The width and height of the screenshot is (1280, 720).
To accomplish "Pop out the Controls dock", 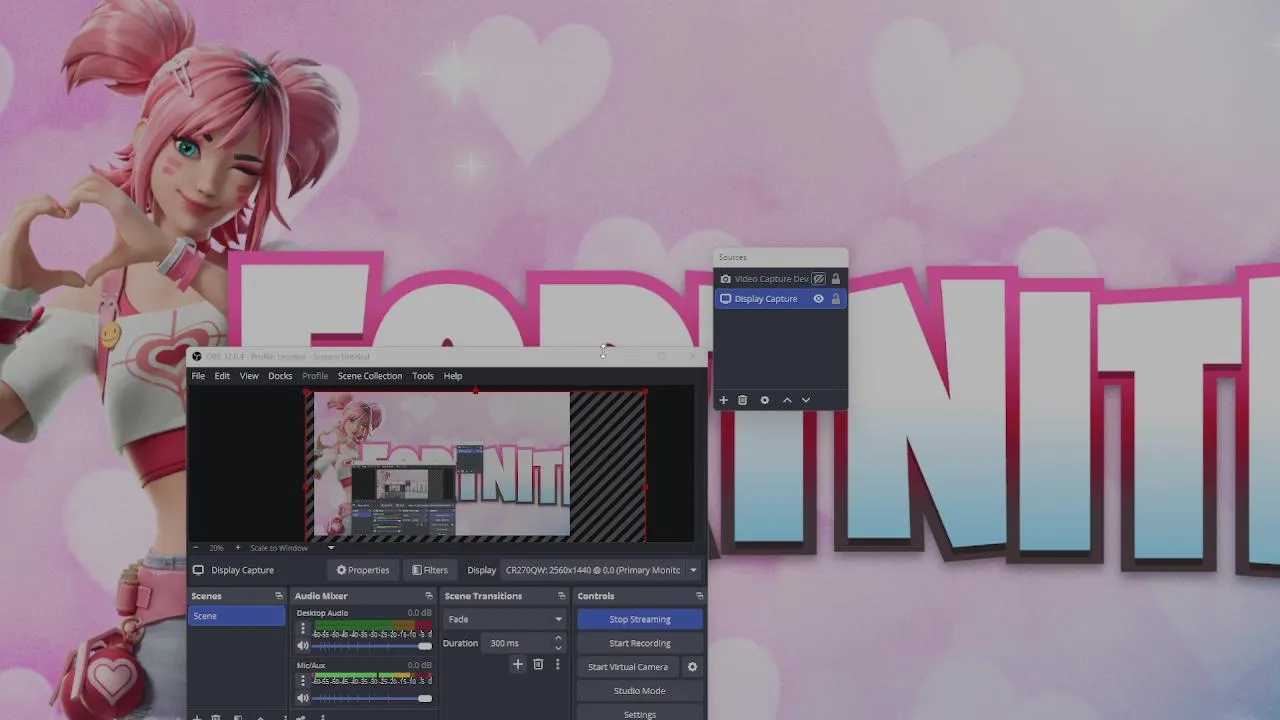I will pos(699,596).
